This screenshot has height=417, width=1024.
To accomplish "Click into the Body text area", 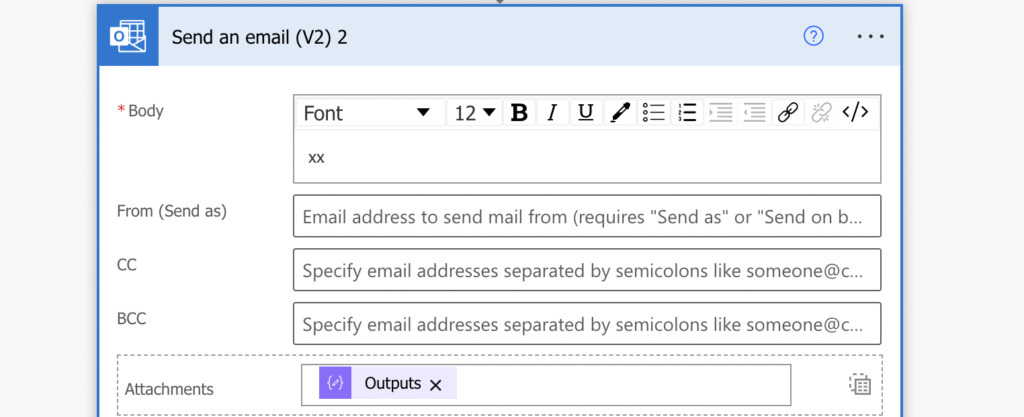I will click(587, 157).
